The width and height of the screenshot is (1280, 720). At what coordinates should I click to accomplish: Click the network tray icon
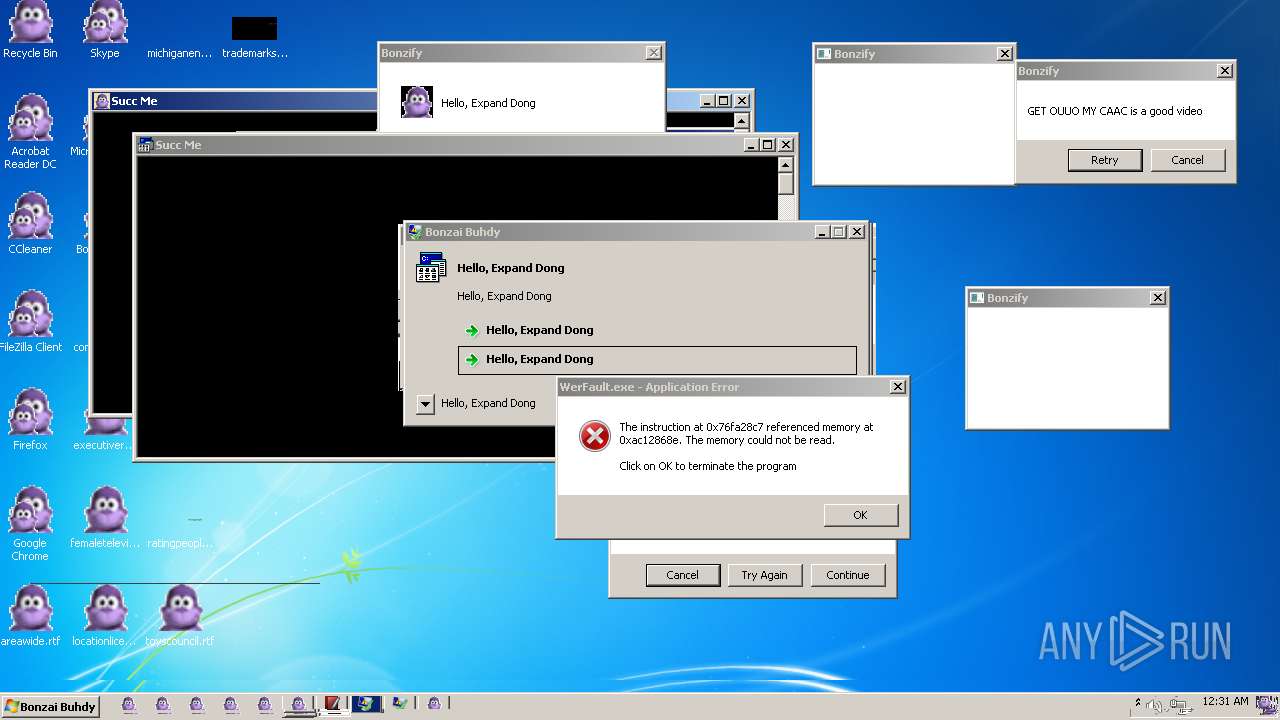[x=1180, y=706]
